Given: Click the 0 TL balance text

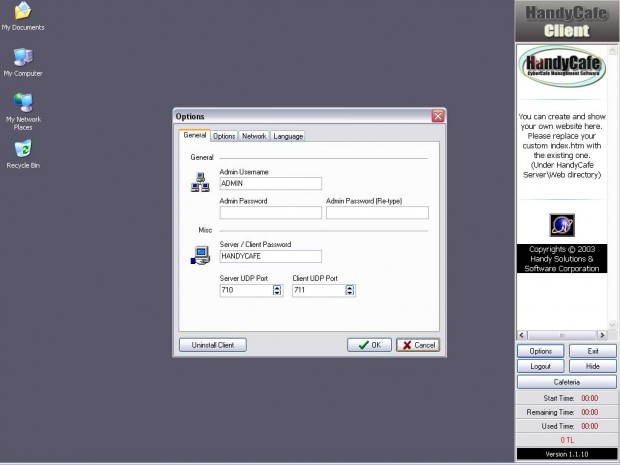Looking at the screenshot, I should pos(567,440).
